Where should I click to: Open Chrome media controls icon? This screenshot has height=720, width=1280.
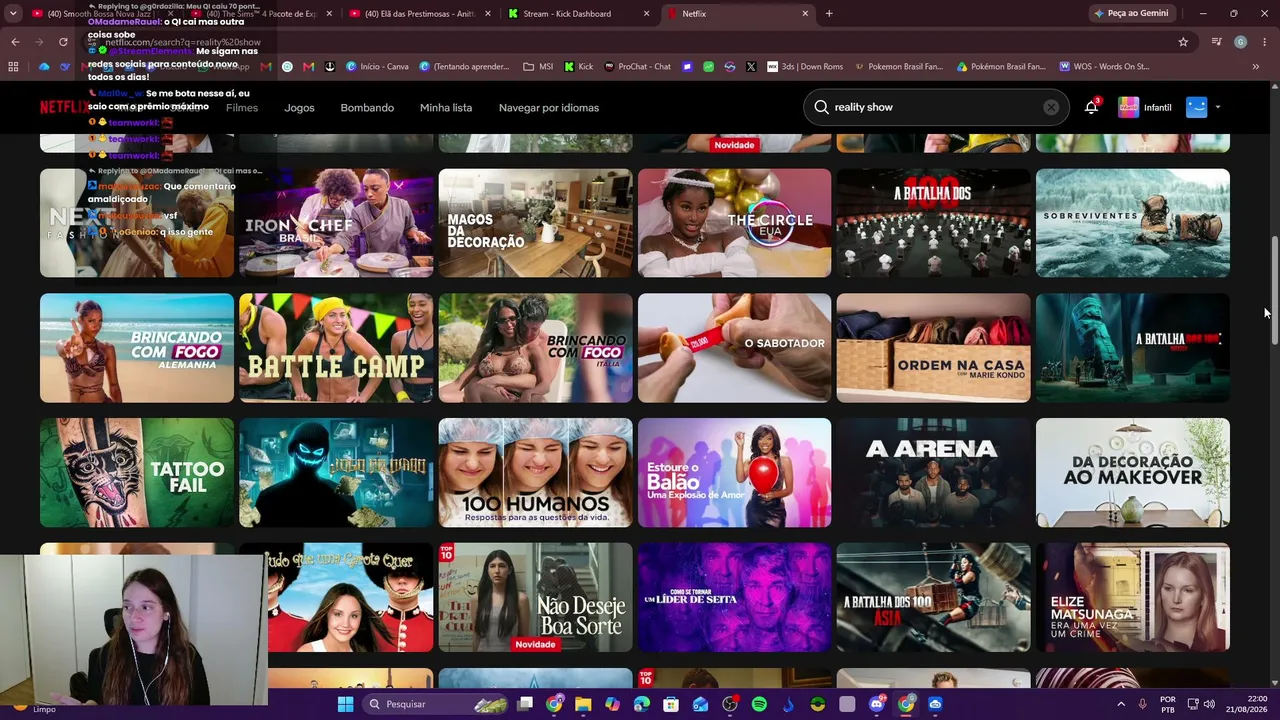1216,42
